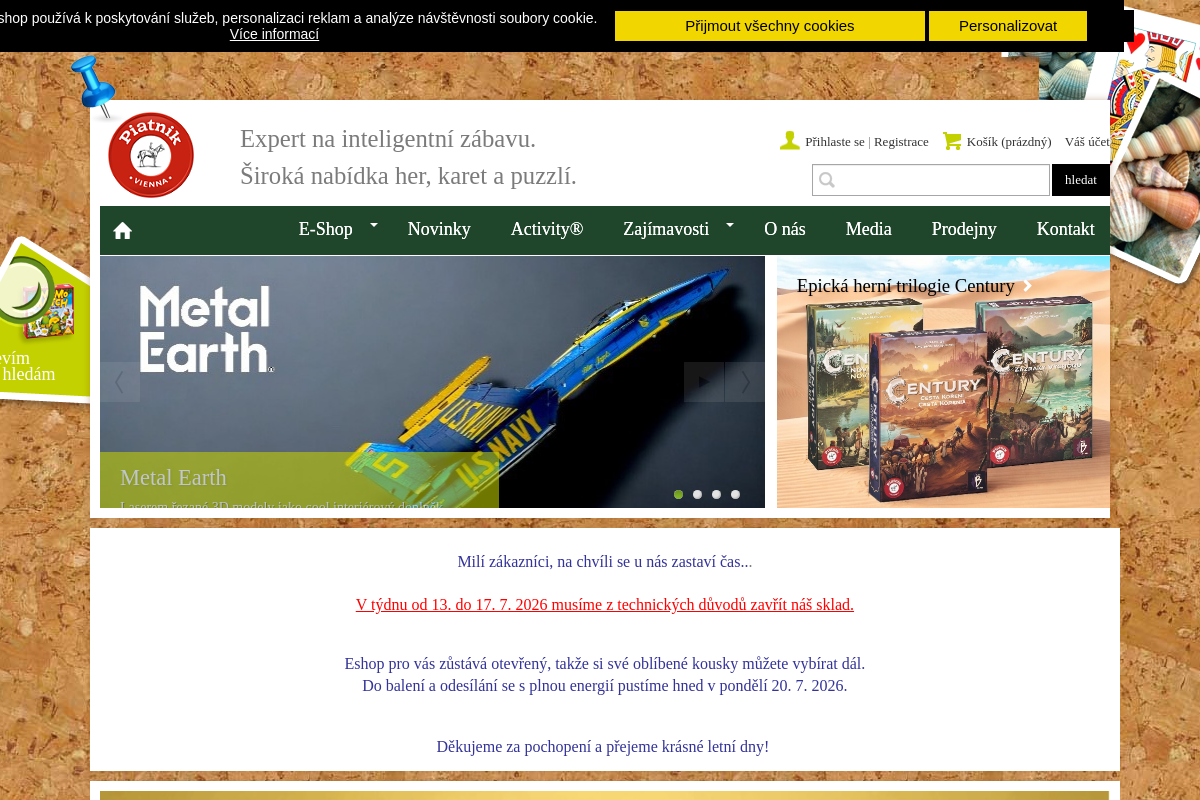Viewport: 1200px width, 800px height.
Task: Click the magnifier icon in search box
Action: (827, 180)
